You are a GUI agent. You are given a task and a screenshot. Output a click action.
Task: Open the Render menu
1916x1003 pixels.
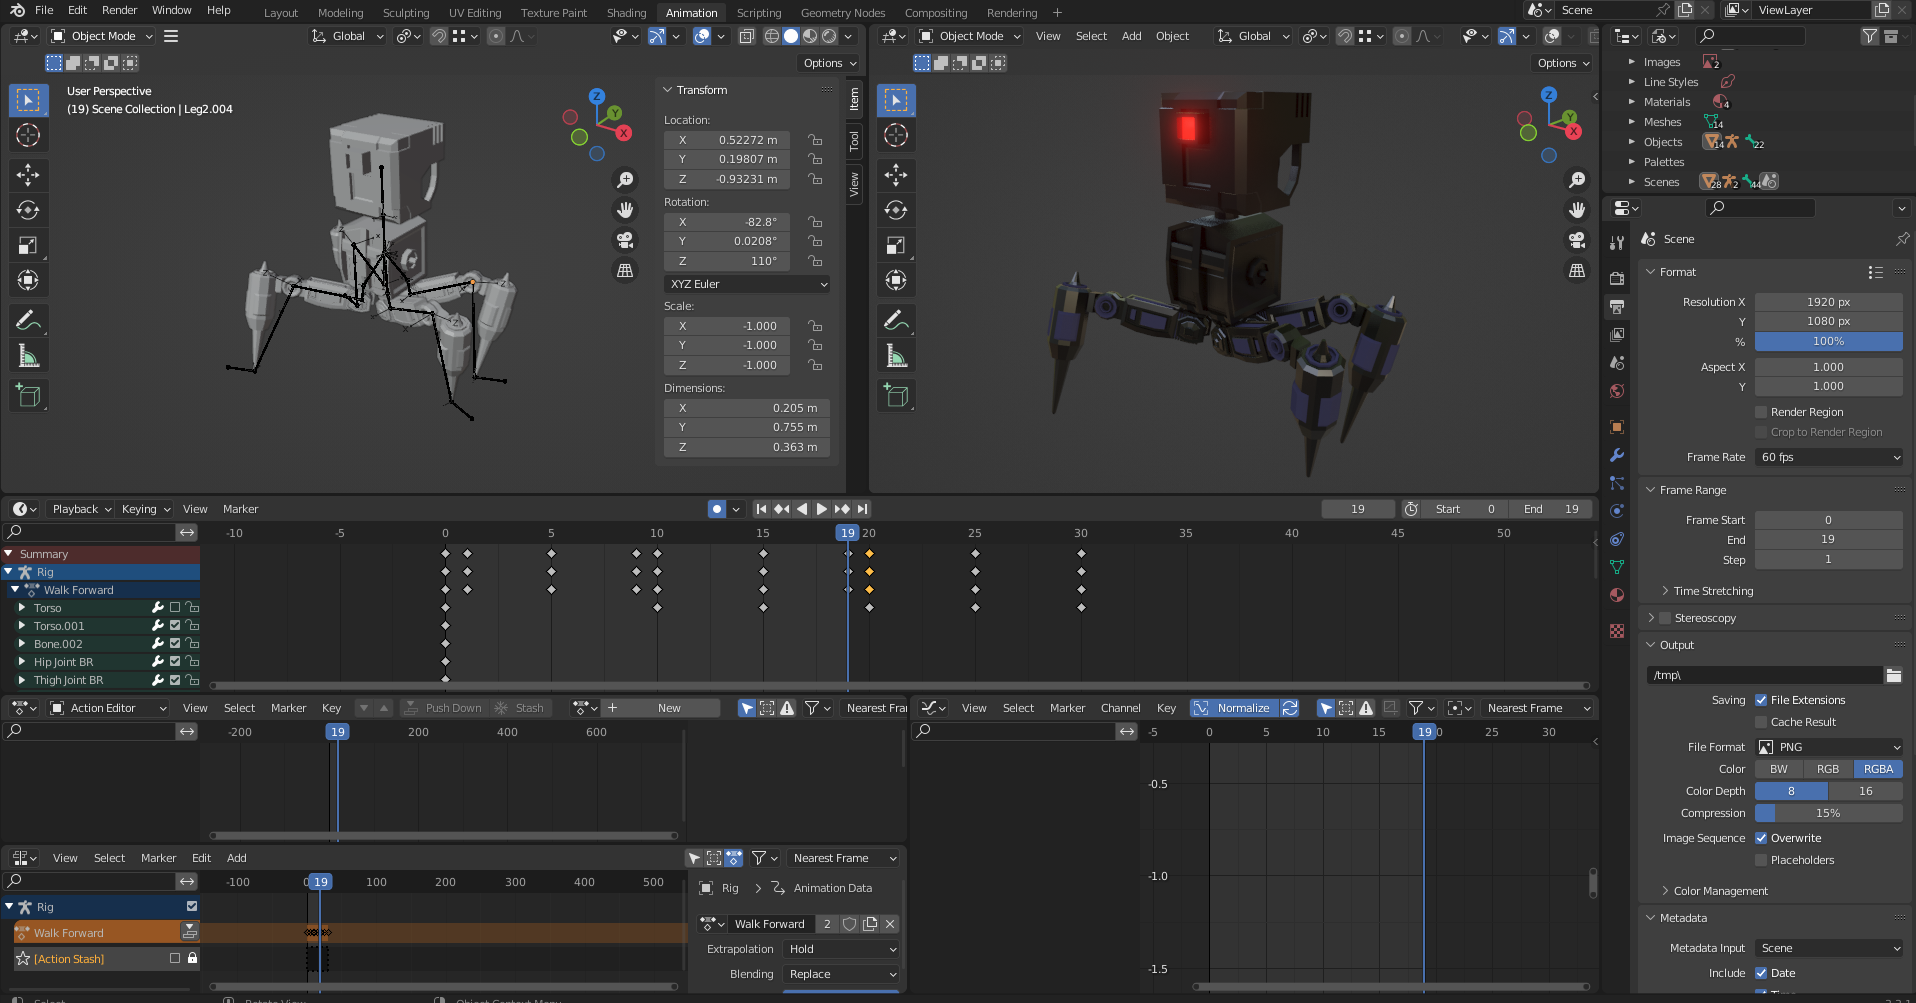click(x=119, y=10)
